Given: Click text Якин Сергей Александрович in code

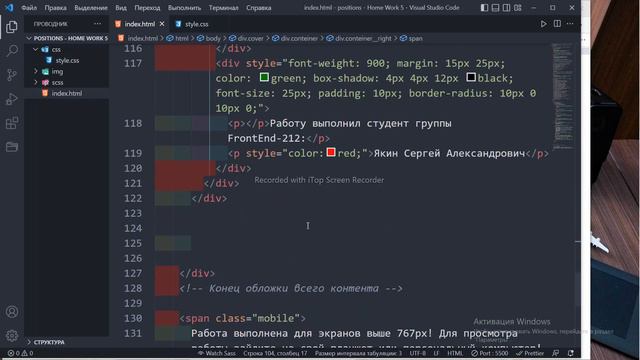Looking at the screenshot, I should click(x=449, y=153).
